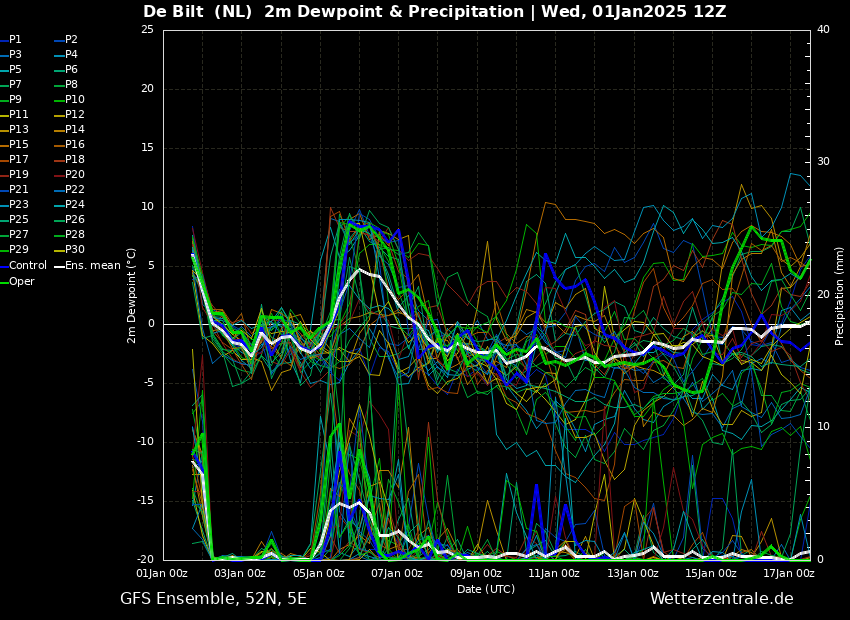The image size is (850, 620).
Task: Select the P25 legend entry
Action: 18,220
